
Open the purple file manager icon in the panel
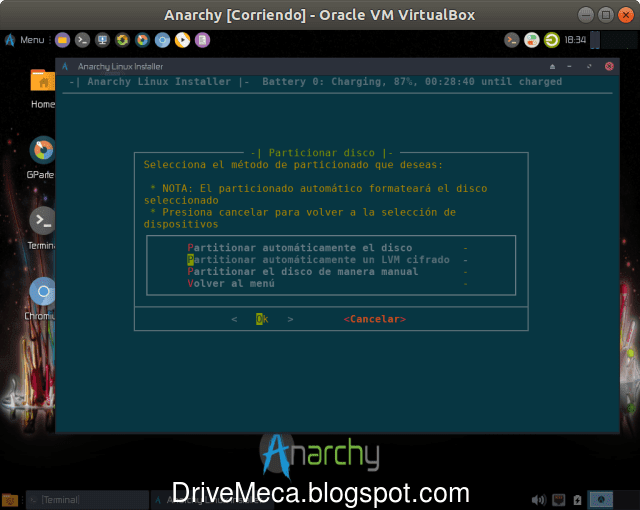62,40
